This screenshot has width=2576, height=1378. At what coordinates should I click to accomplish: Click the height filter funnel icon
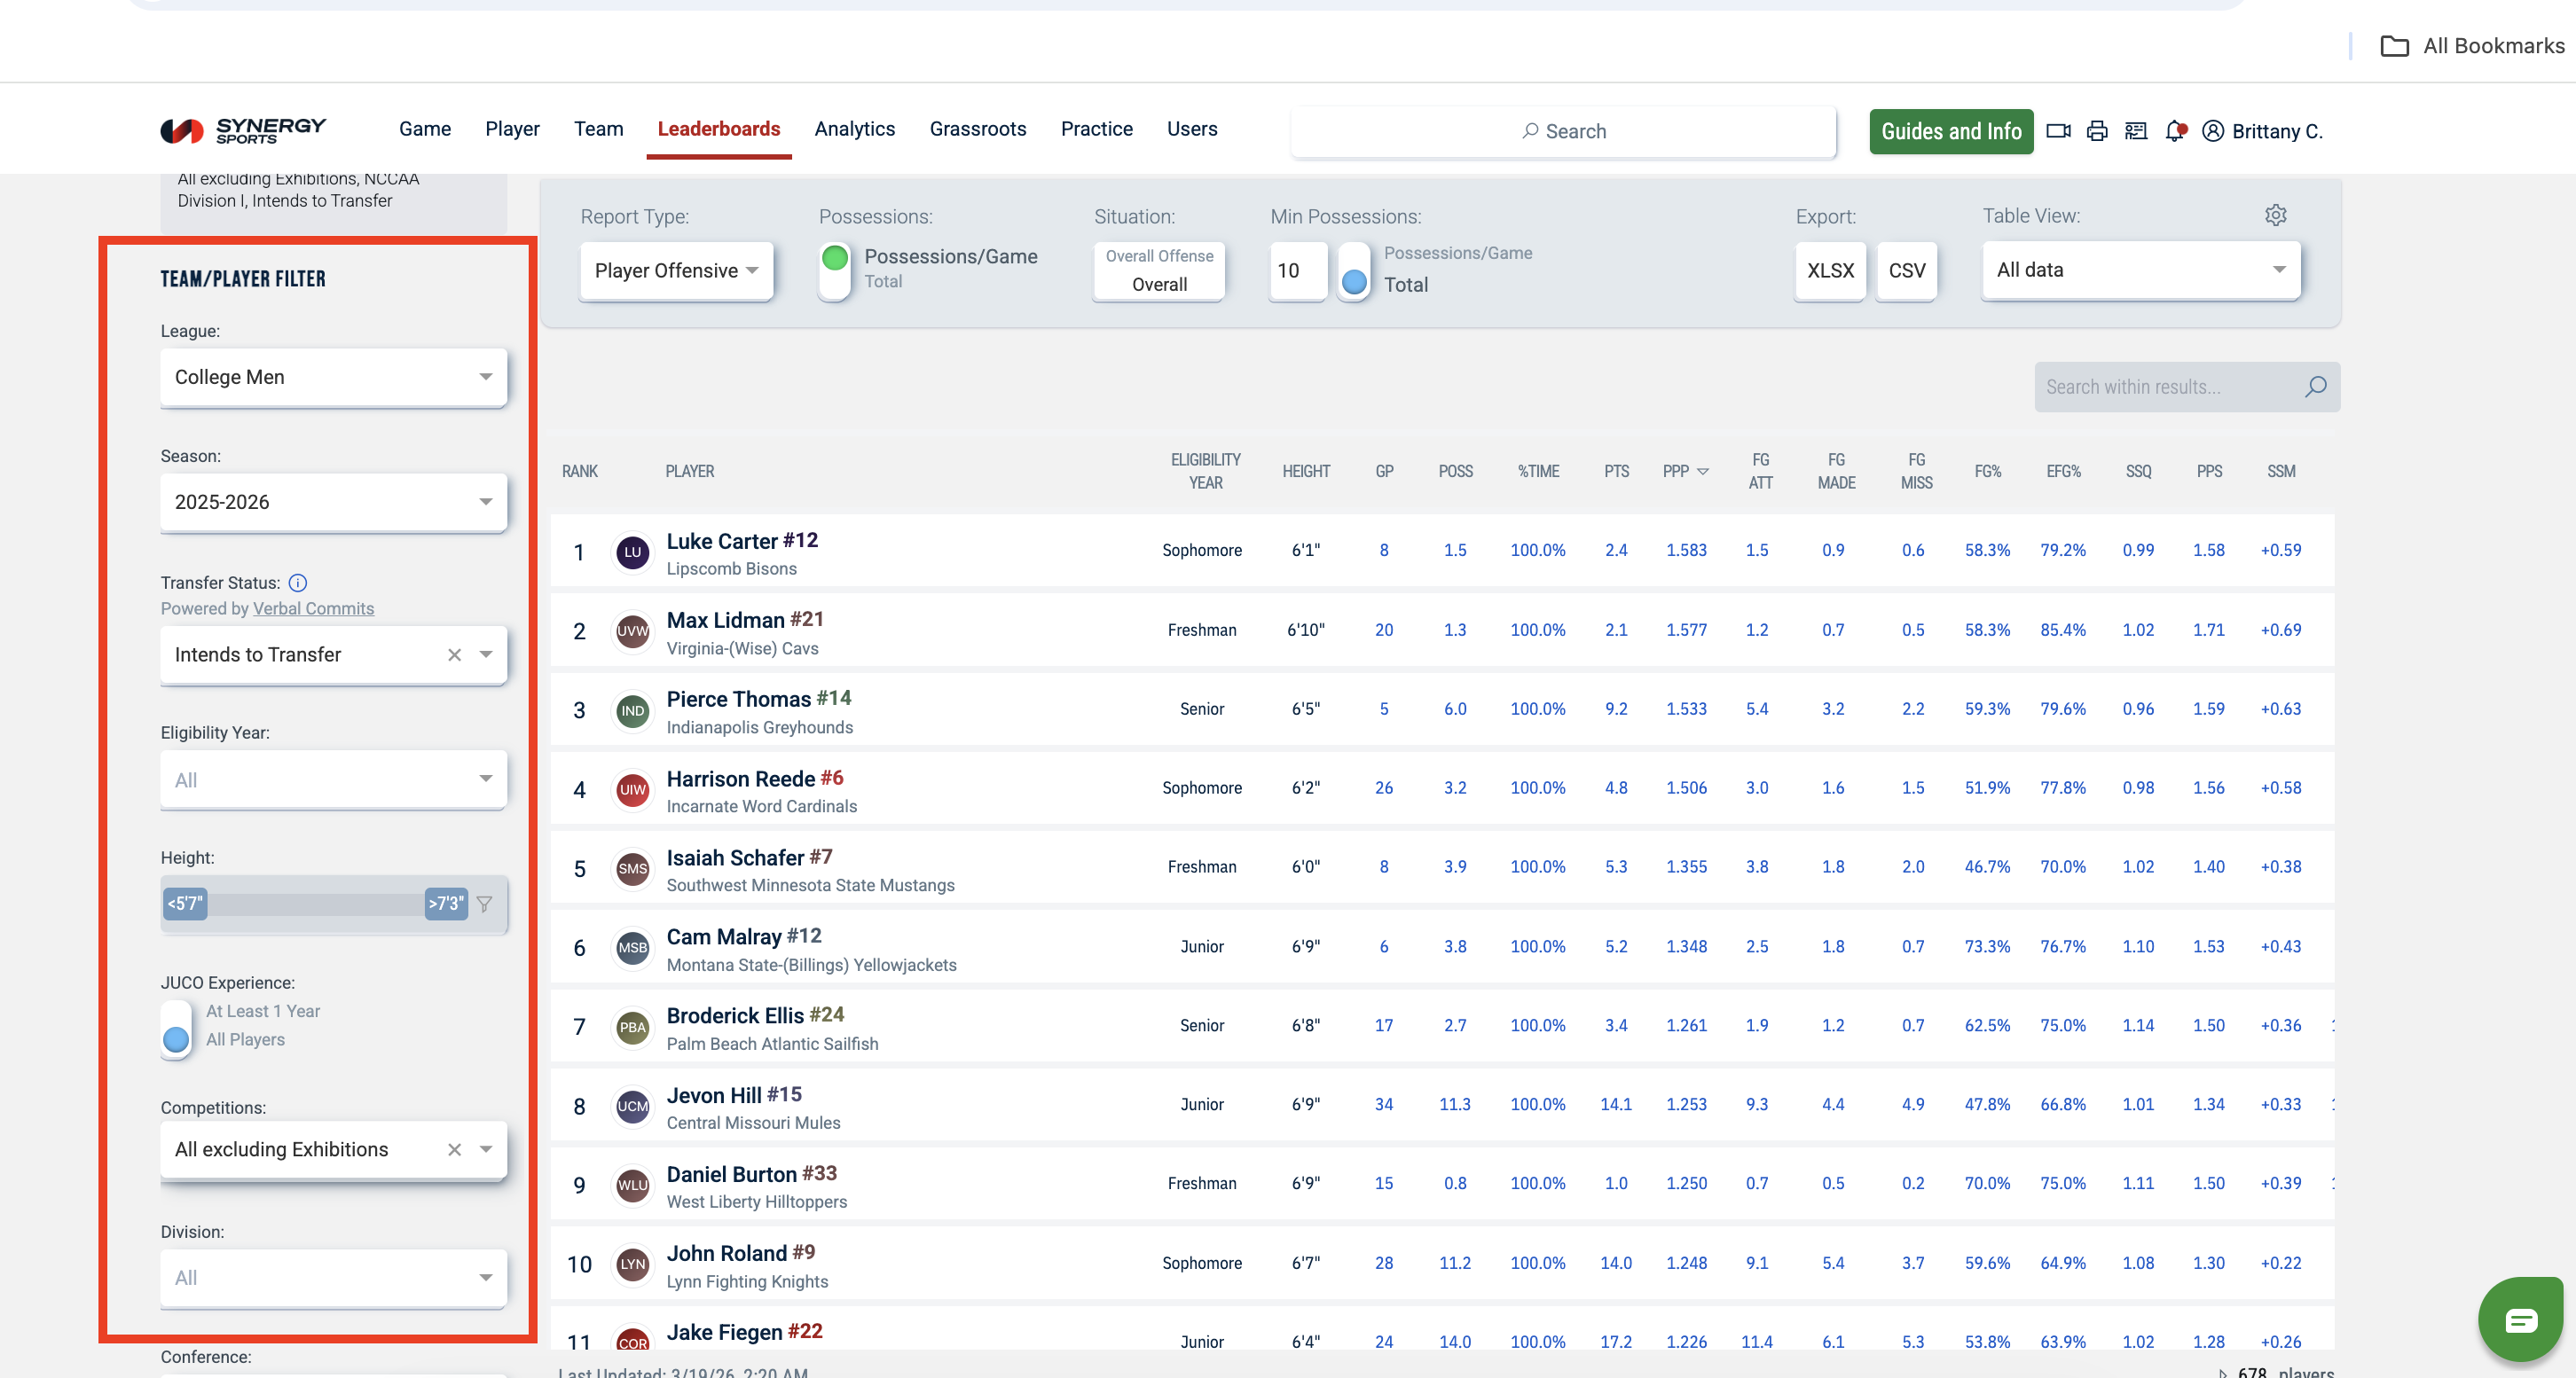485,904
